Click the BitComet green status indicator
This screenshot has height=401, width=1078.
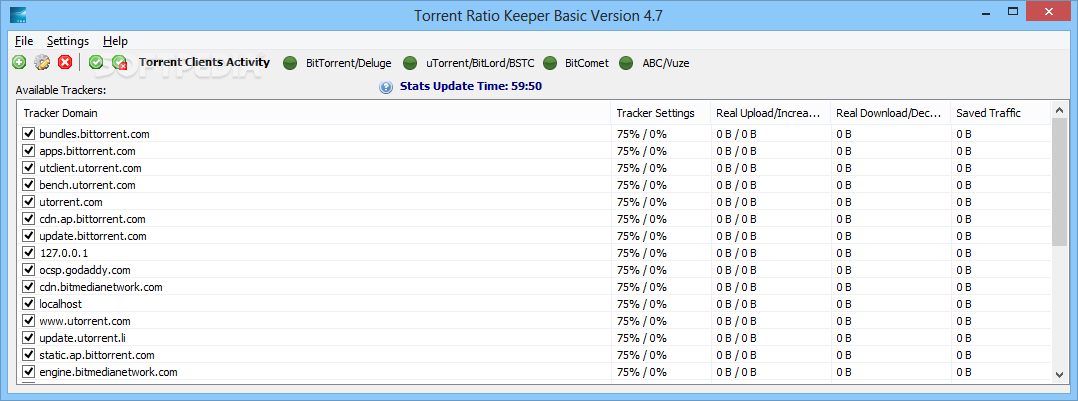pos(550,63)
